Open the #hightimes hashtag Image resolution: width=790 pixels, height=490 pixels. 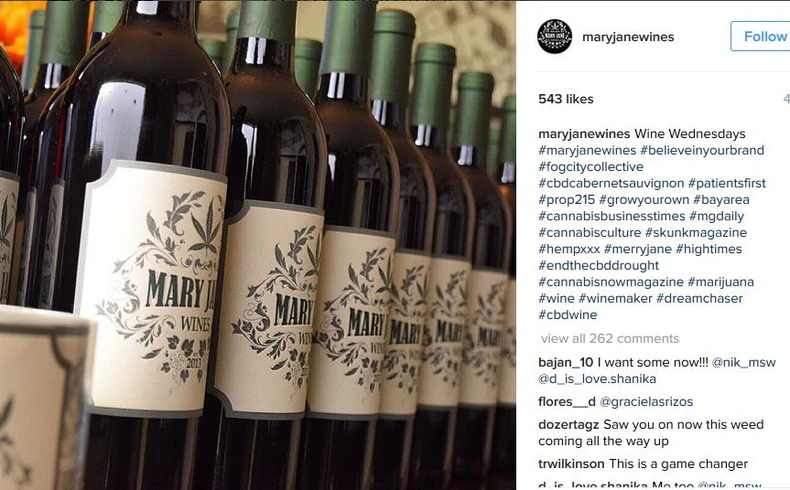pyautogui.click(x=709, y=249)
